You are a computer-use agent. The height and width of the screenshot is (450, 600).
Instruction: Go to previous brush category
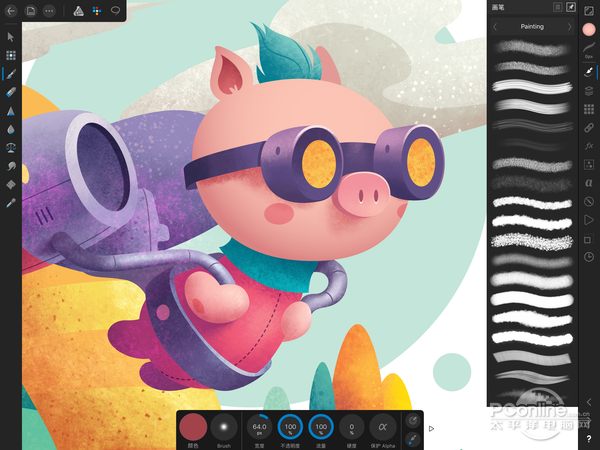[495, 27]
